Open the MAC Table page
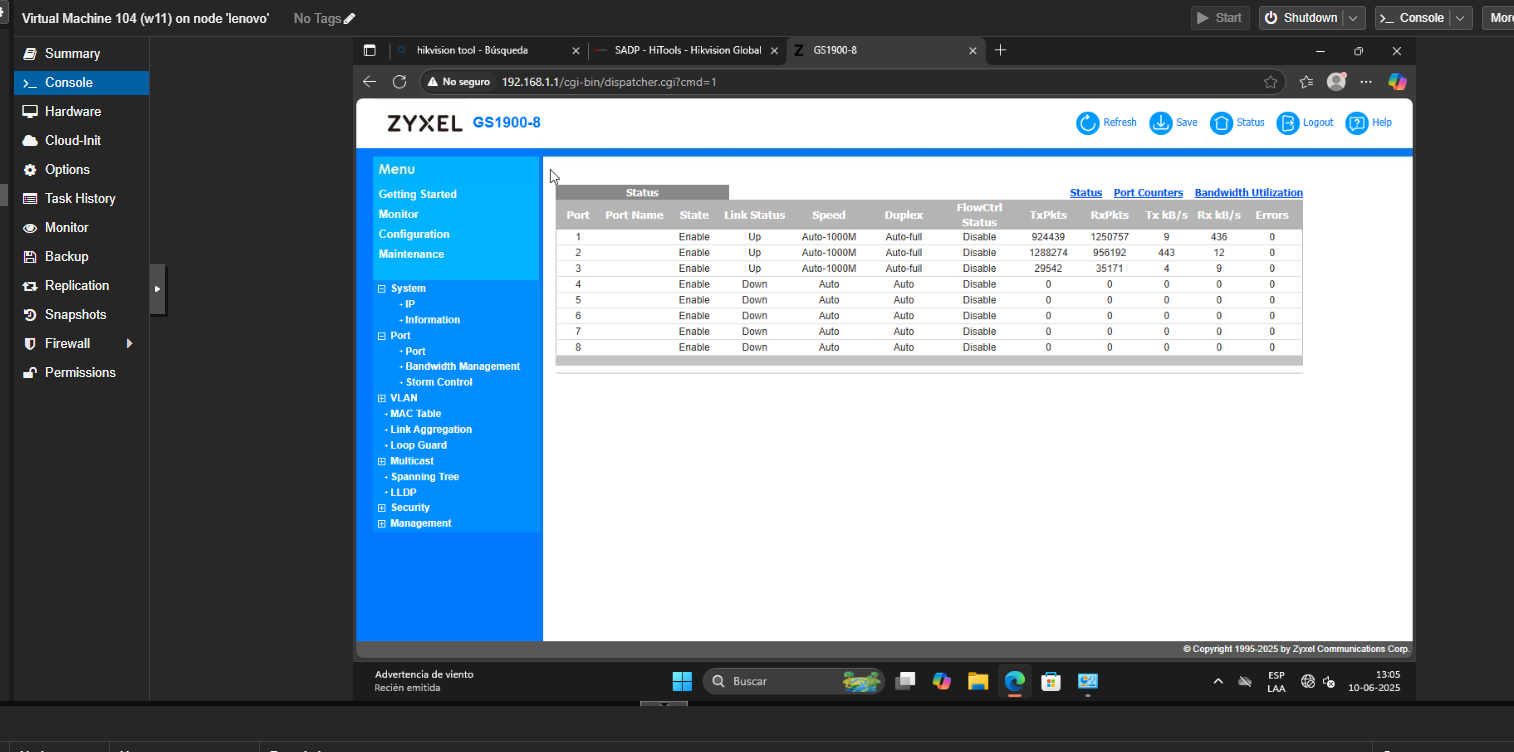Screen dimensions: 1514x752 pos(416,414)
